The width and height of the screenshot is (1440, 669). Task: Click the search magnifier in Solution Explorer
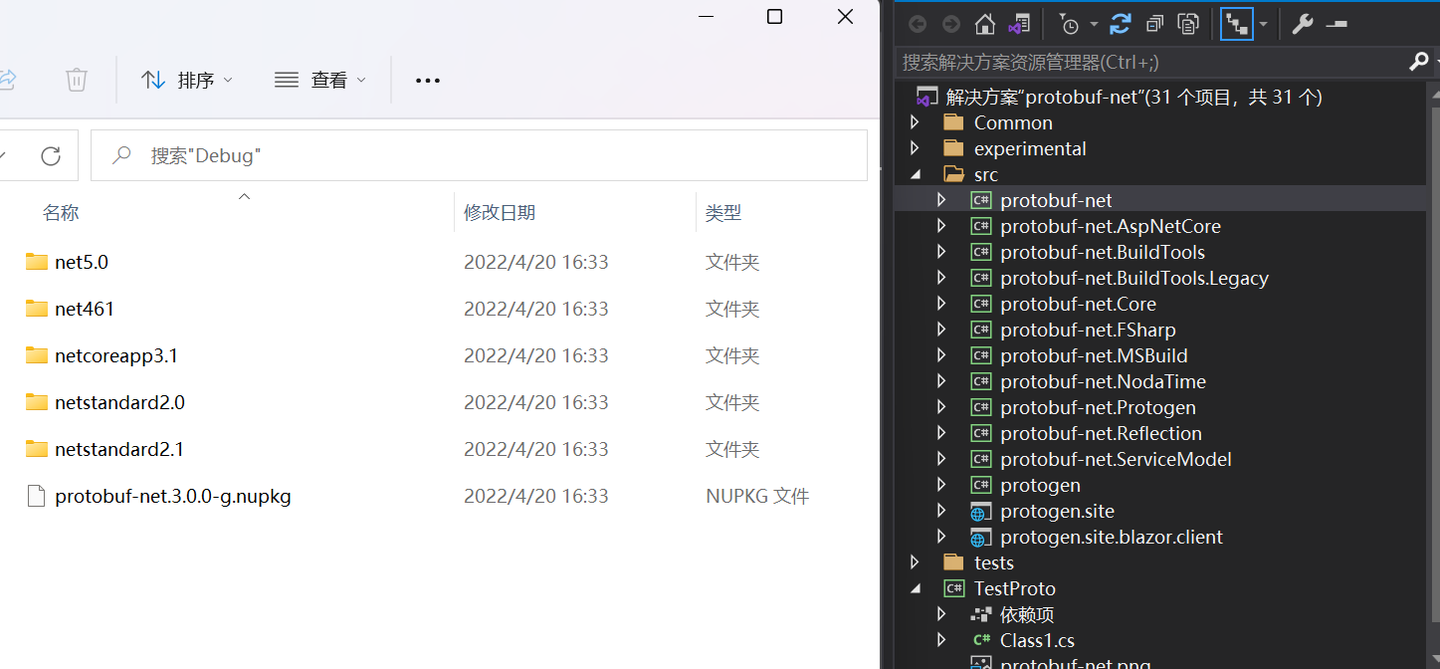point(1419,61)
